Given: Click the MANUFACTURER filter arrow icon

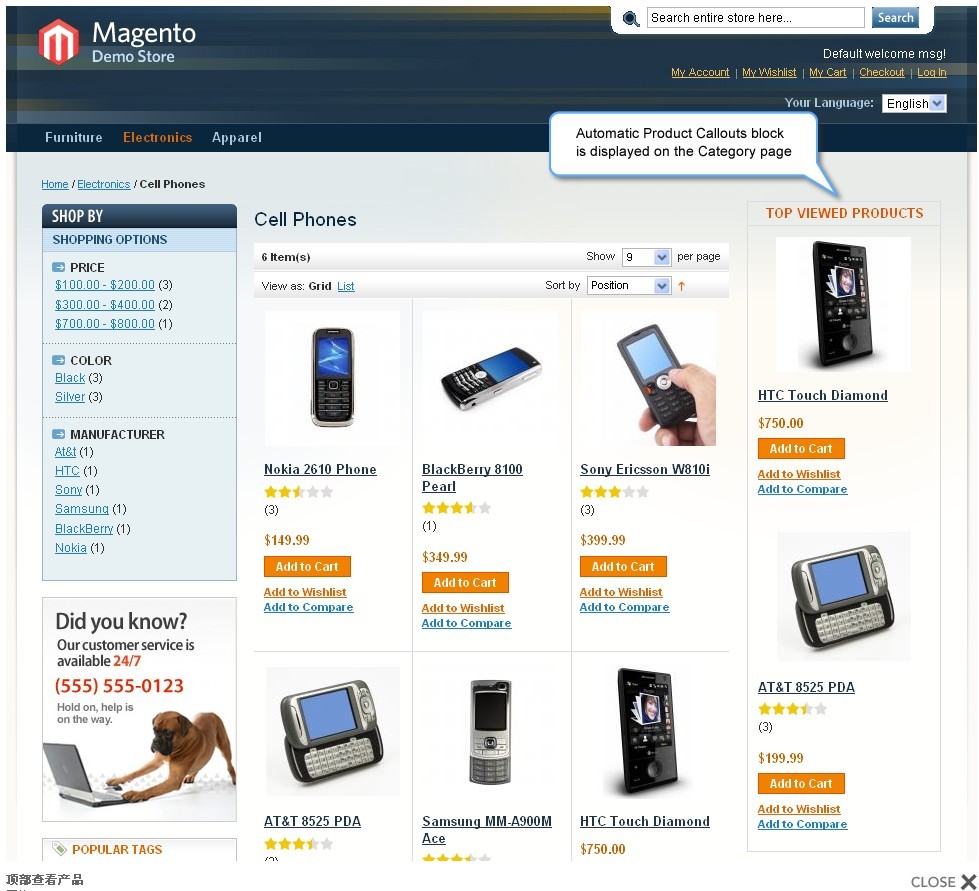Looking at the screenshot, I should (x=58, y=434).
